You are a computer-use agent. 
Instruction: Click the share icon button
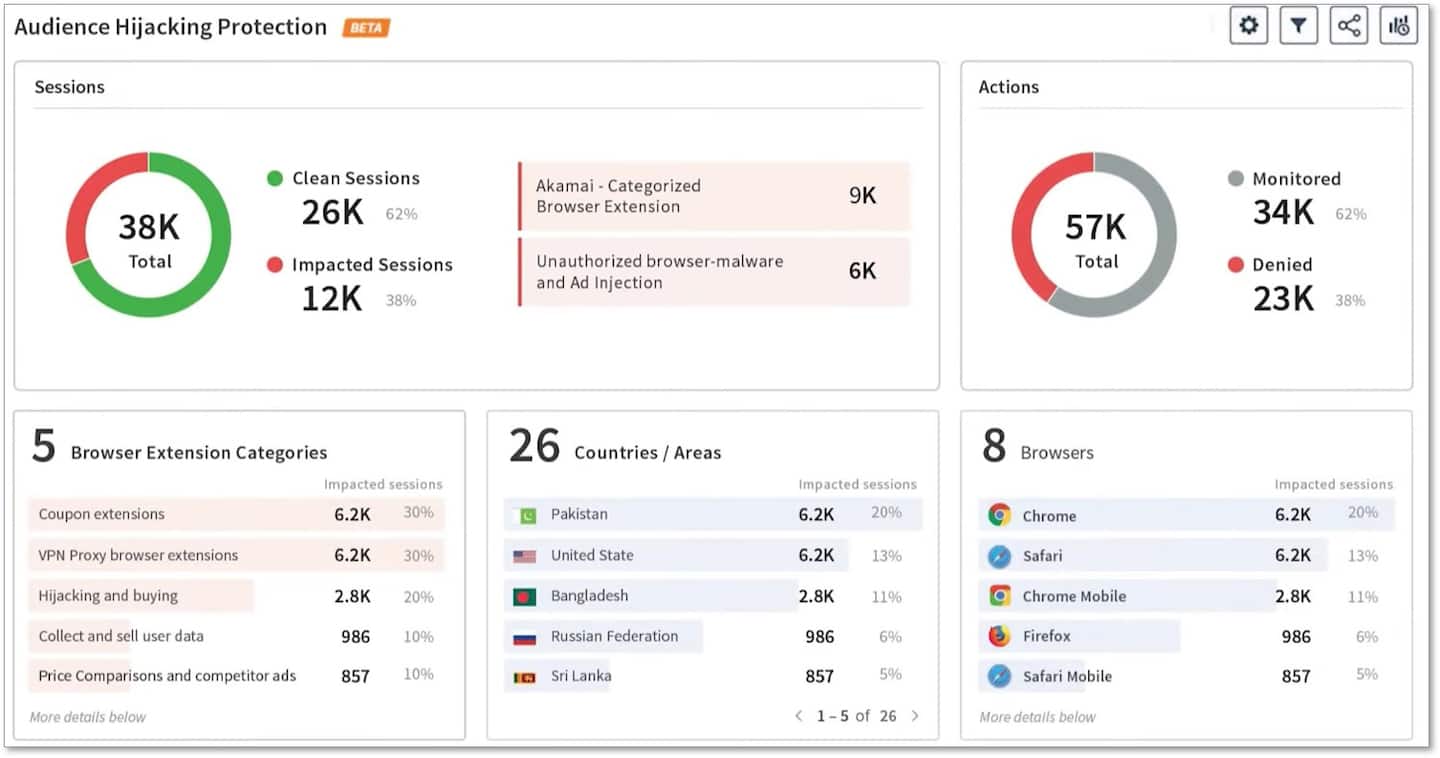1348,26
